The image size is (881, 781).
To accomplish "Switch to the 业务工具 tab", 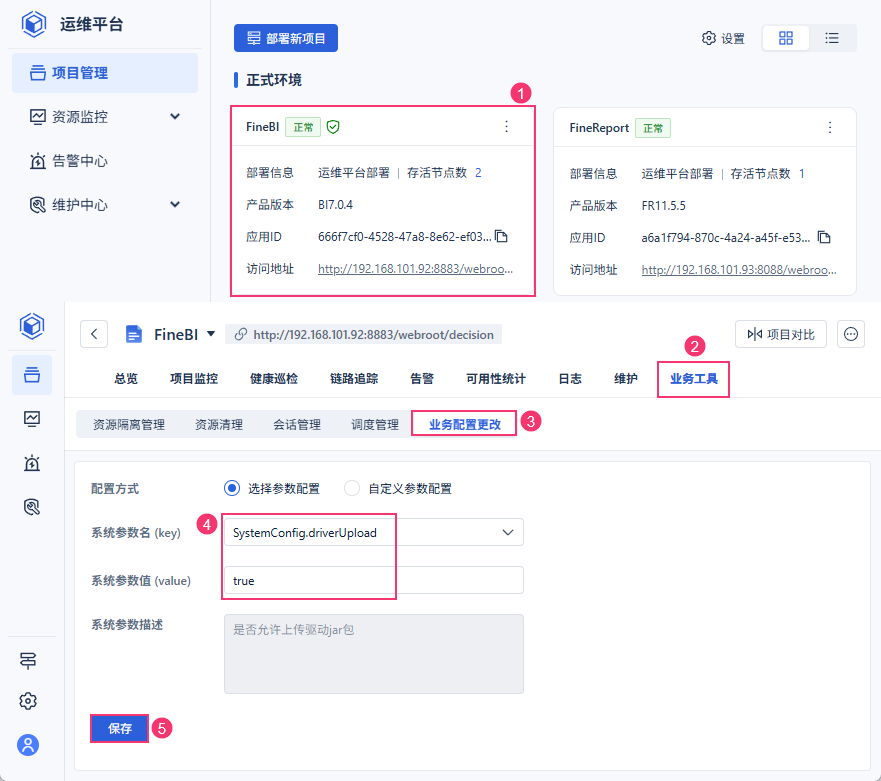I will click(693, 379).
